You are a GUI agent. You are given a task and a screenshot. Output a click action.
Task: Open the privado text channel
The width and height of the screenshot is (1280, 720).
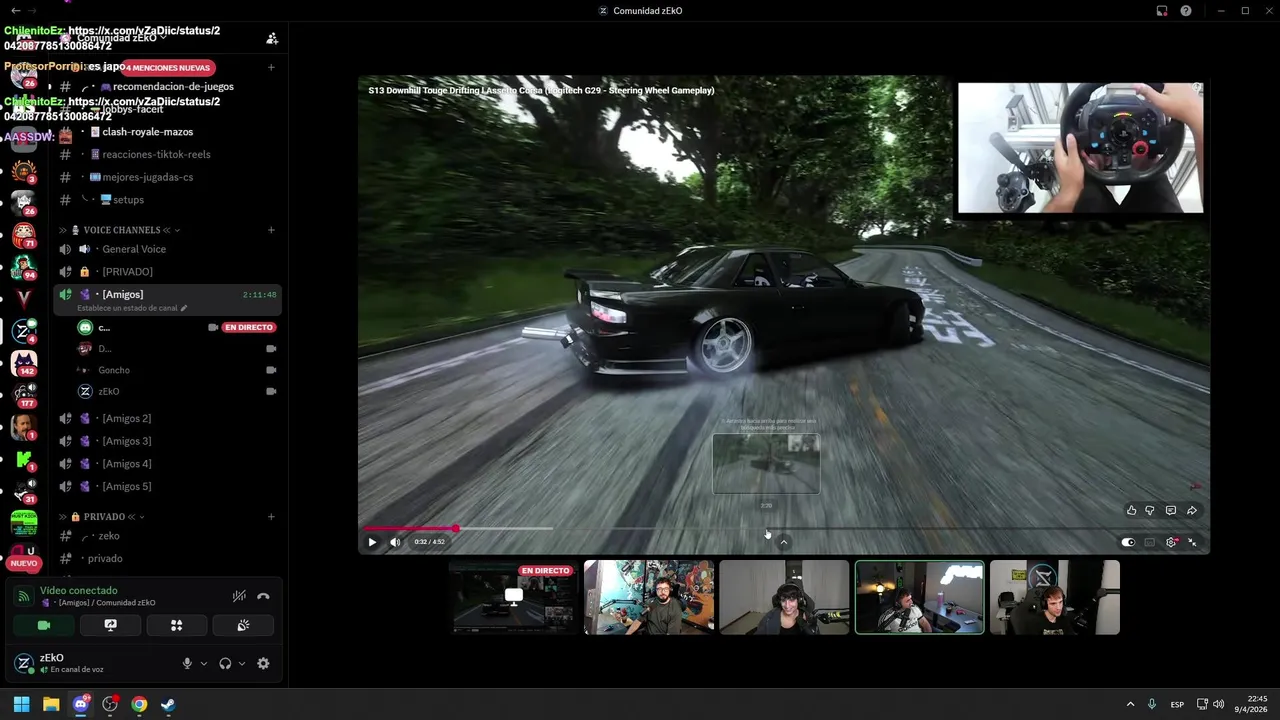tap(168, 559)
